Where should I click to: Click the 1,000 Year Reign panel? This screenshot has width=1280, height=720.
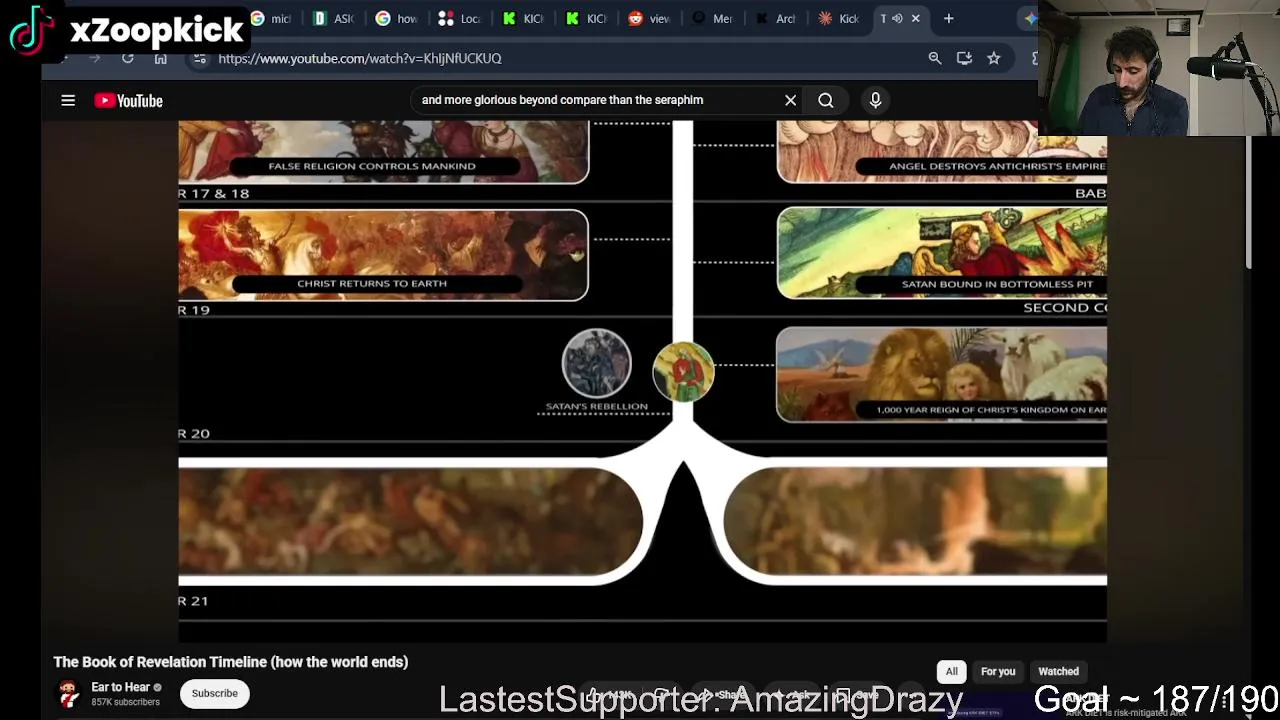tap(942, 374)
